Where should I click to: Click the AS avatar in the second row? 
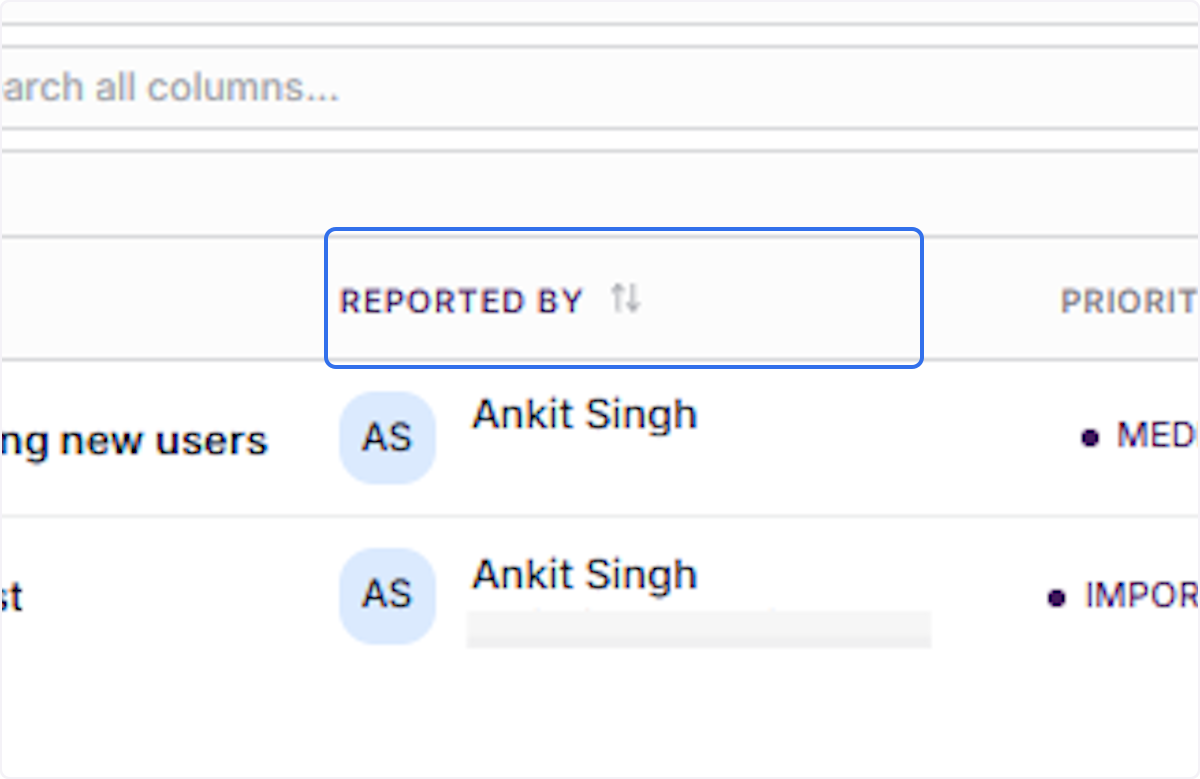point(387,595)
